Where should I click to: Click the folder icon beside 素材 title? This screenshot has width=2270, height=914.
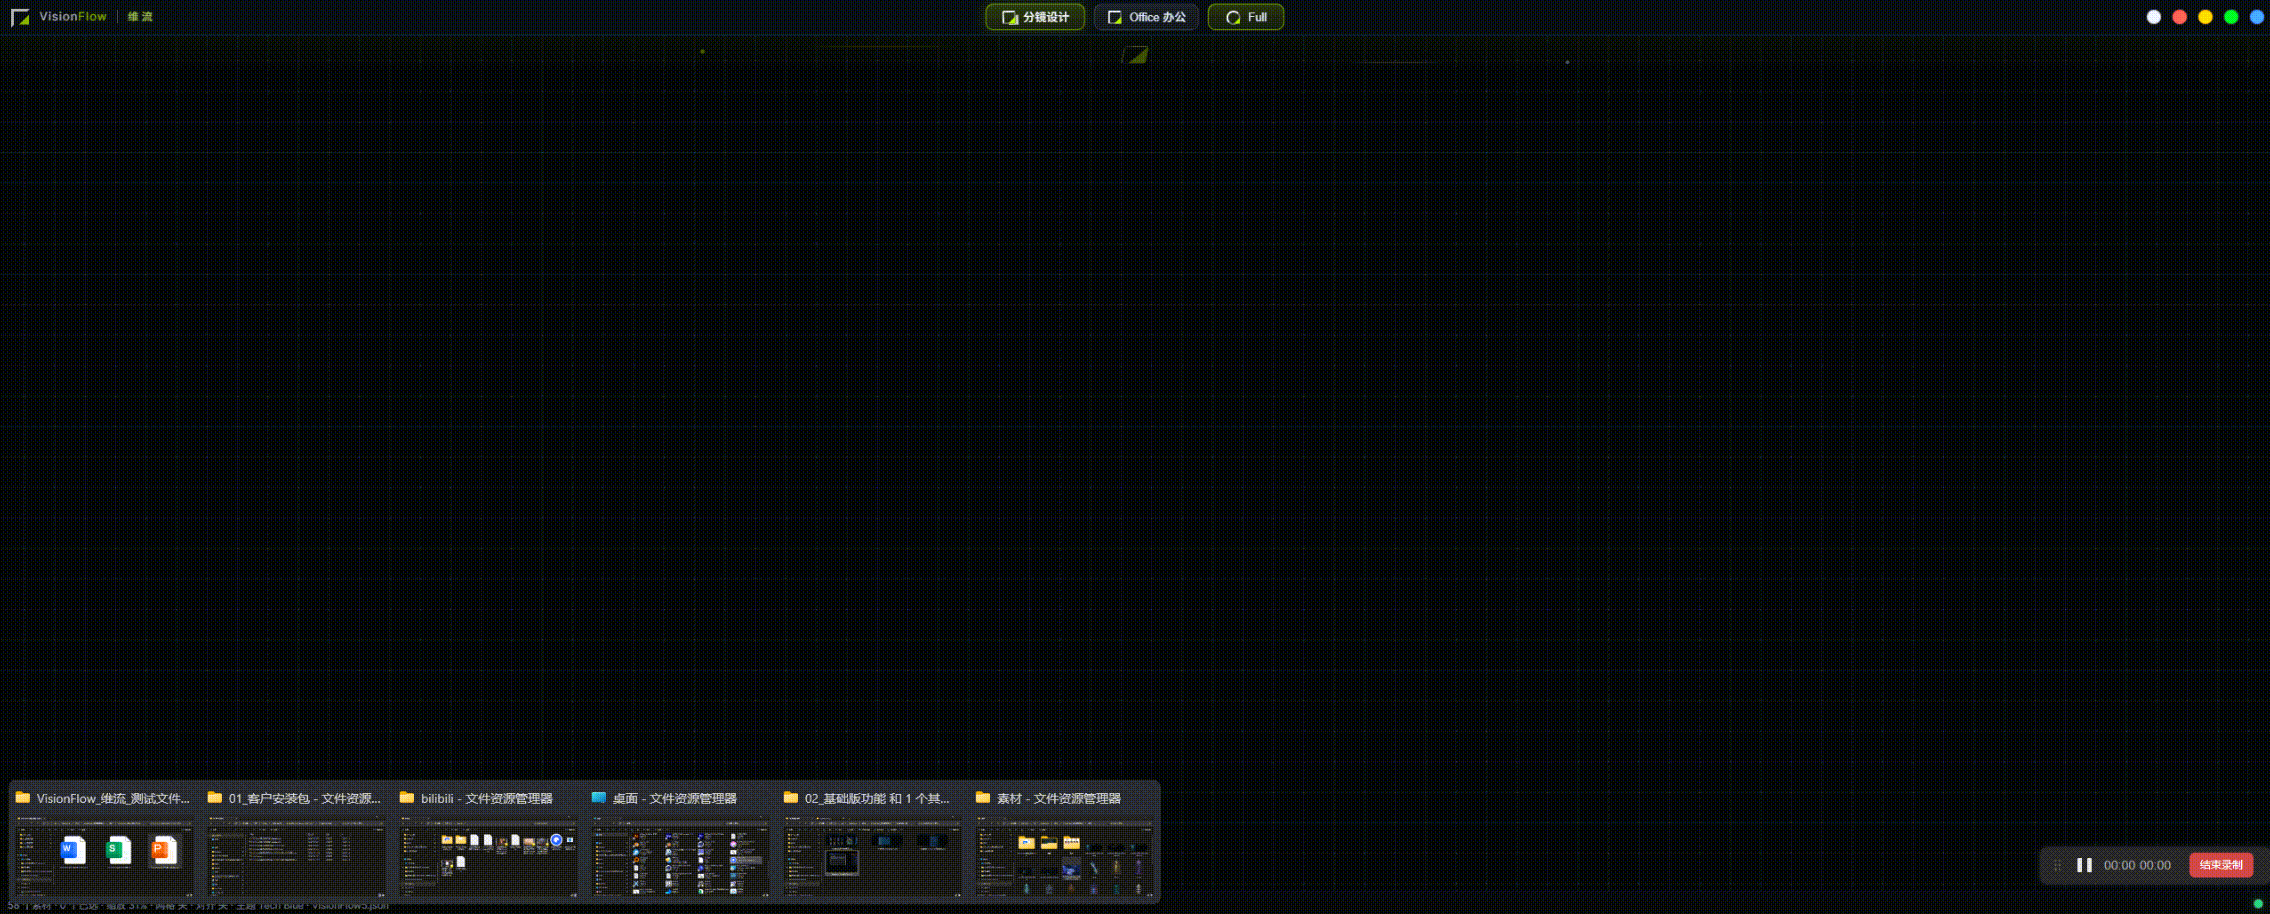coord(983,798)
